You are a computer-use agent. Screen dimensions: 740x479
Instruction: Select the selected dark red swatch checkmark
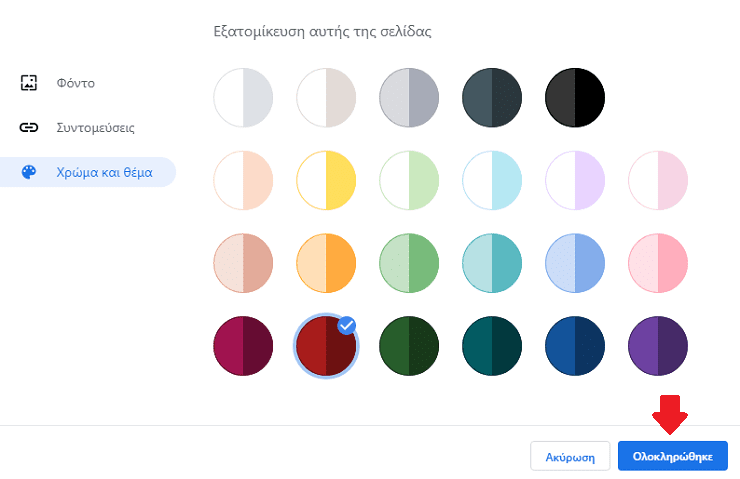pyautogui.click(x=347, y=325)
